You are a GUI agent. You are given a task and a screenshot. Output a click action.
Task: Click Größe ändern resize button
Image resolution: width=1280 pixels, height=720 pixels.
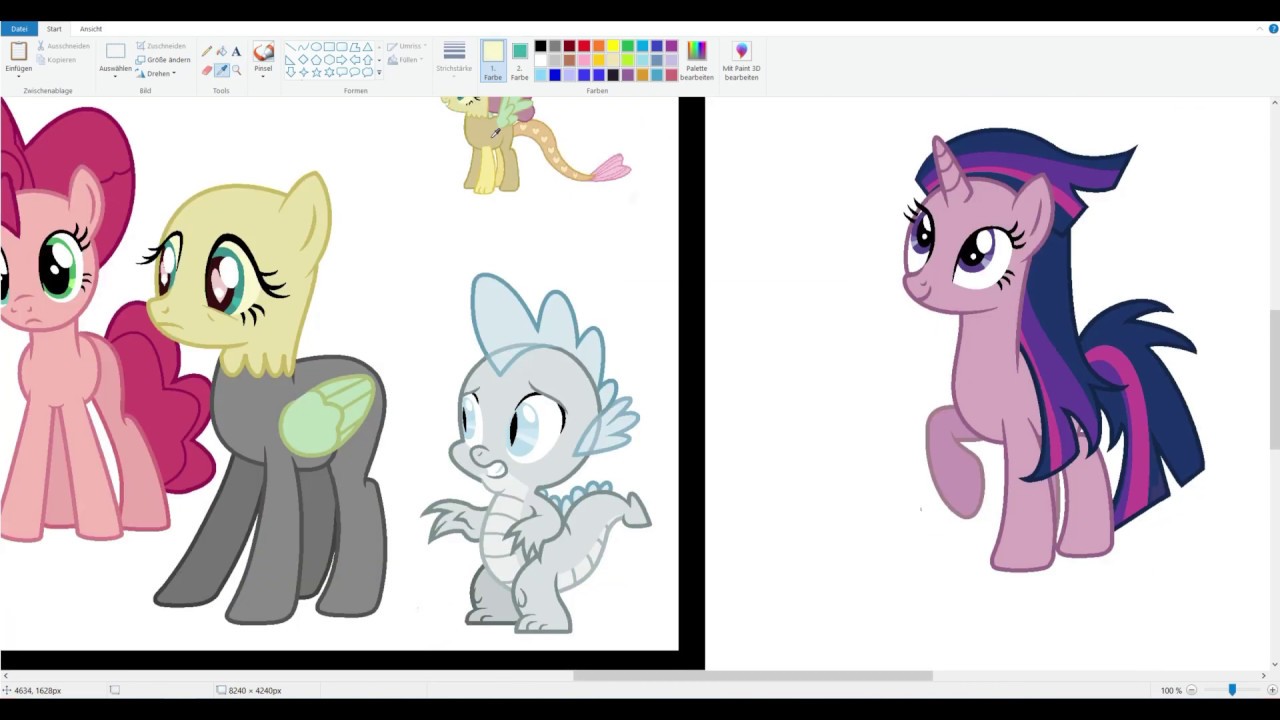(162, 60)
